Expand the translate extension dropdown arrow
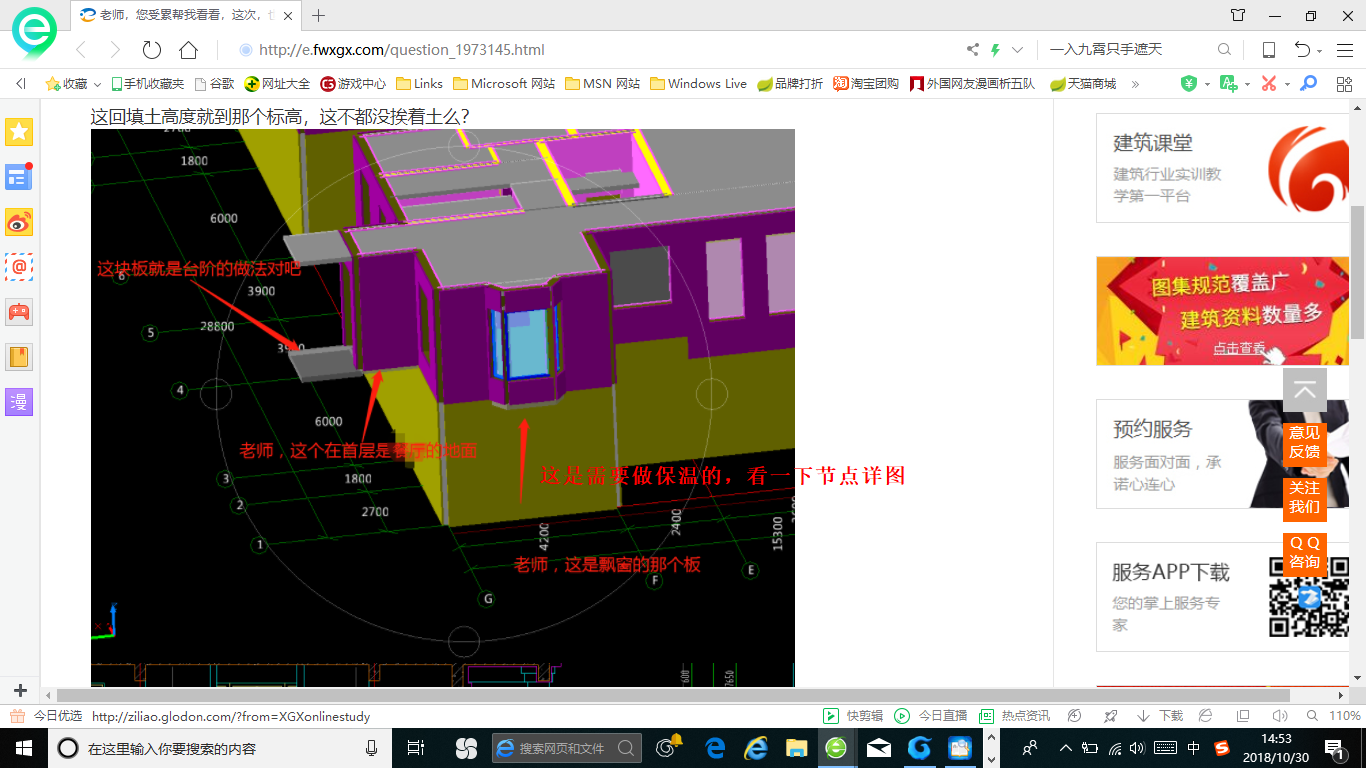 pos(1247,84)
